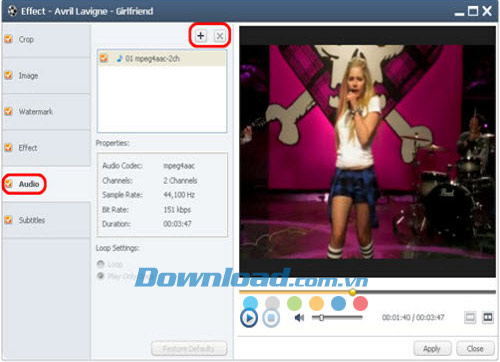Select the Play Only radio option
500x362 pixels.
[100, 276]
